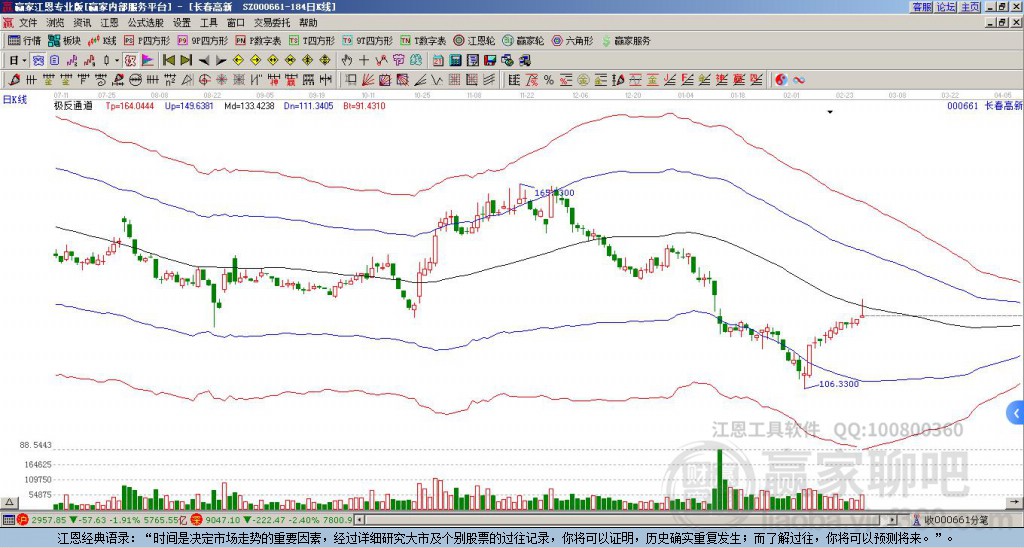Click the 沪 index icon in status bar

point(22,520)
